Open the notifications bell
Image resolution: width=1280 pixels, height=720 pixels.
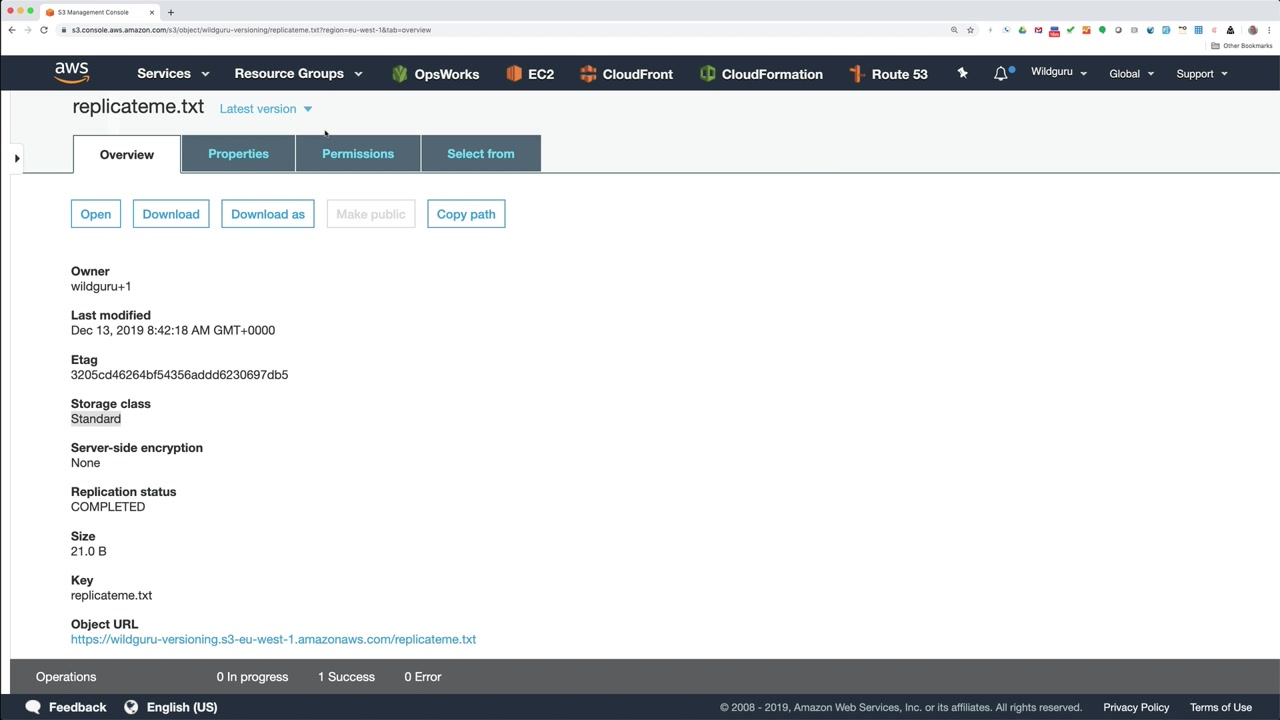coord(1001,74)
